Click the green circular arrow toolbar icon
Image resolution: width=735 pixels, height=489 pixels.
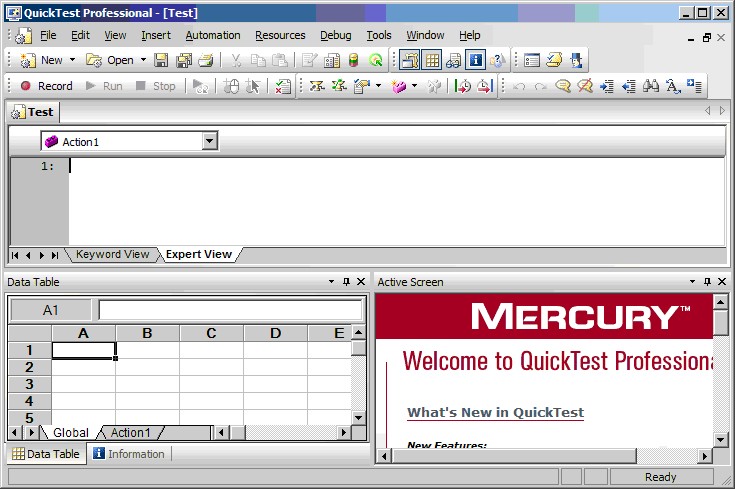tap(375, 60)
